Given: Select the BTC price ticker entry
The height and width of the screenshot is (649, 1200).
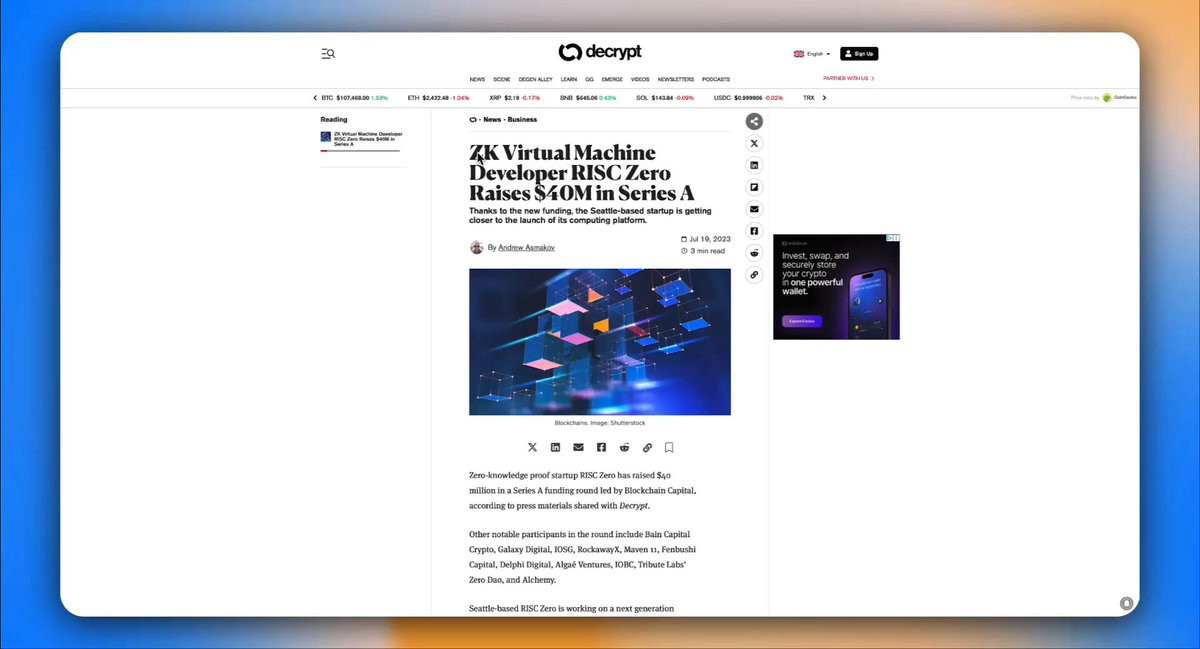Looking at the screenshot, I should point(354,98).
